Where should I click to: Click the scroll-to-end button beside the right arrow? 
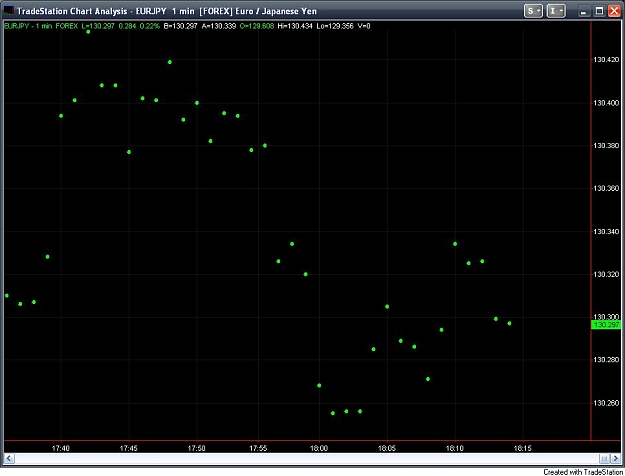click(x=605, y=458)
